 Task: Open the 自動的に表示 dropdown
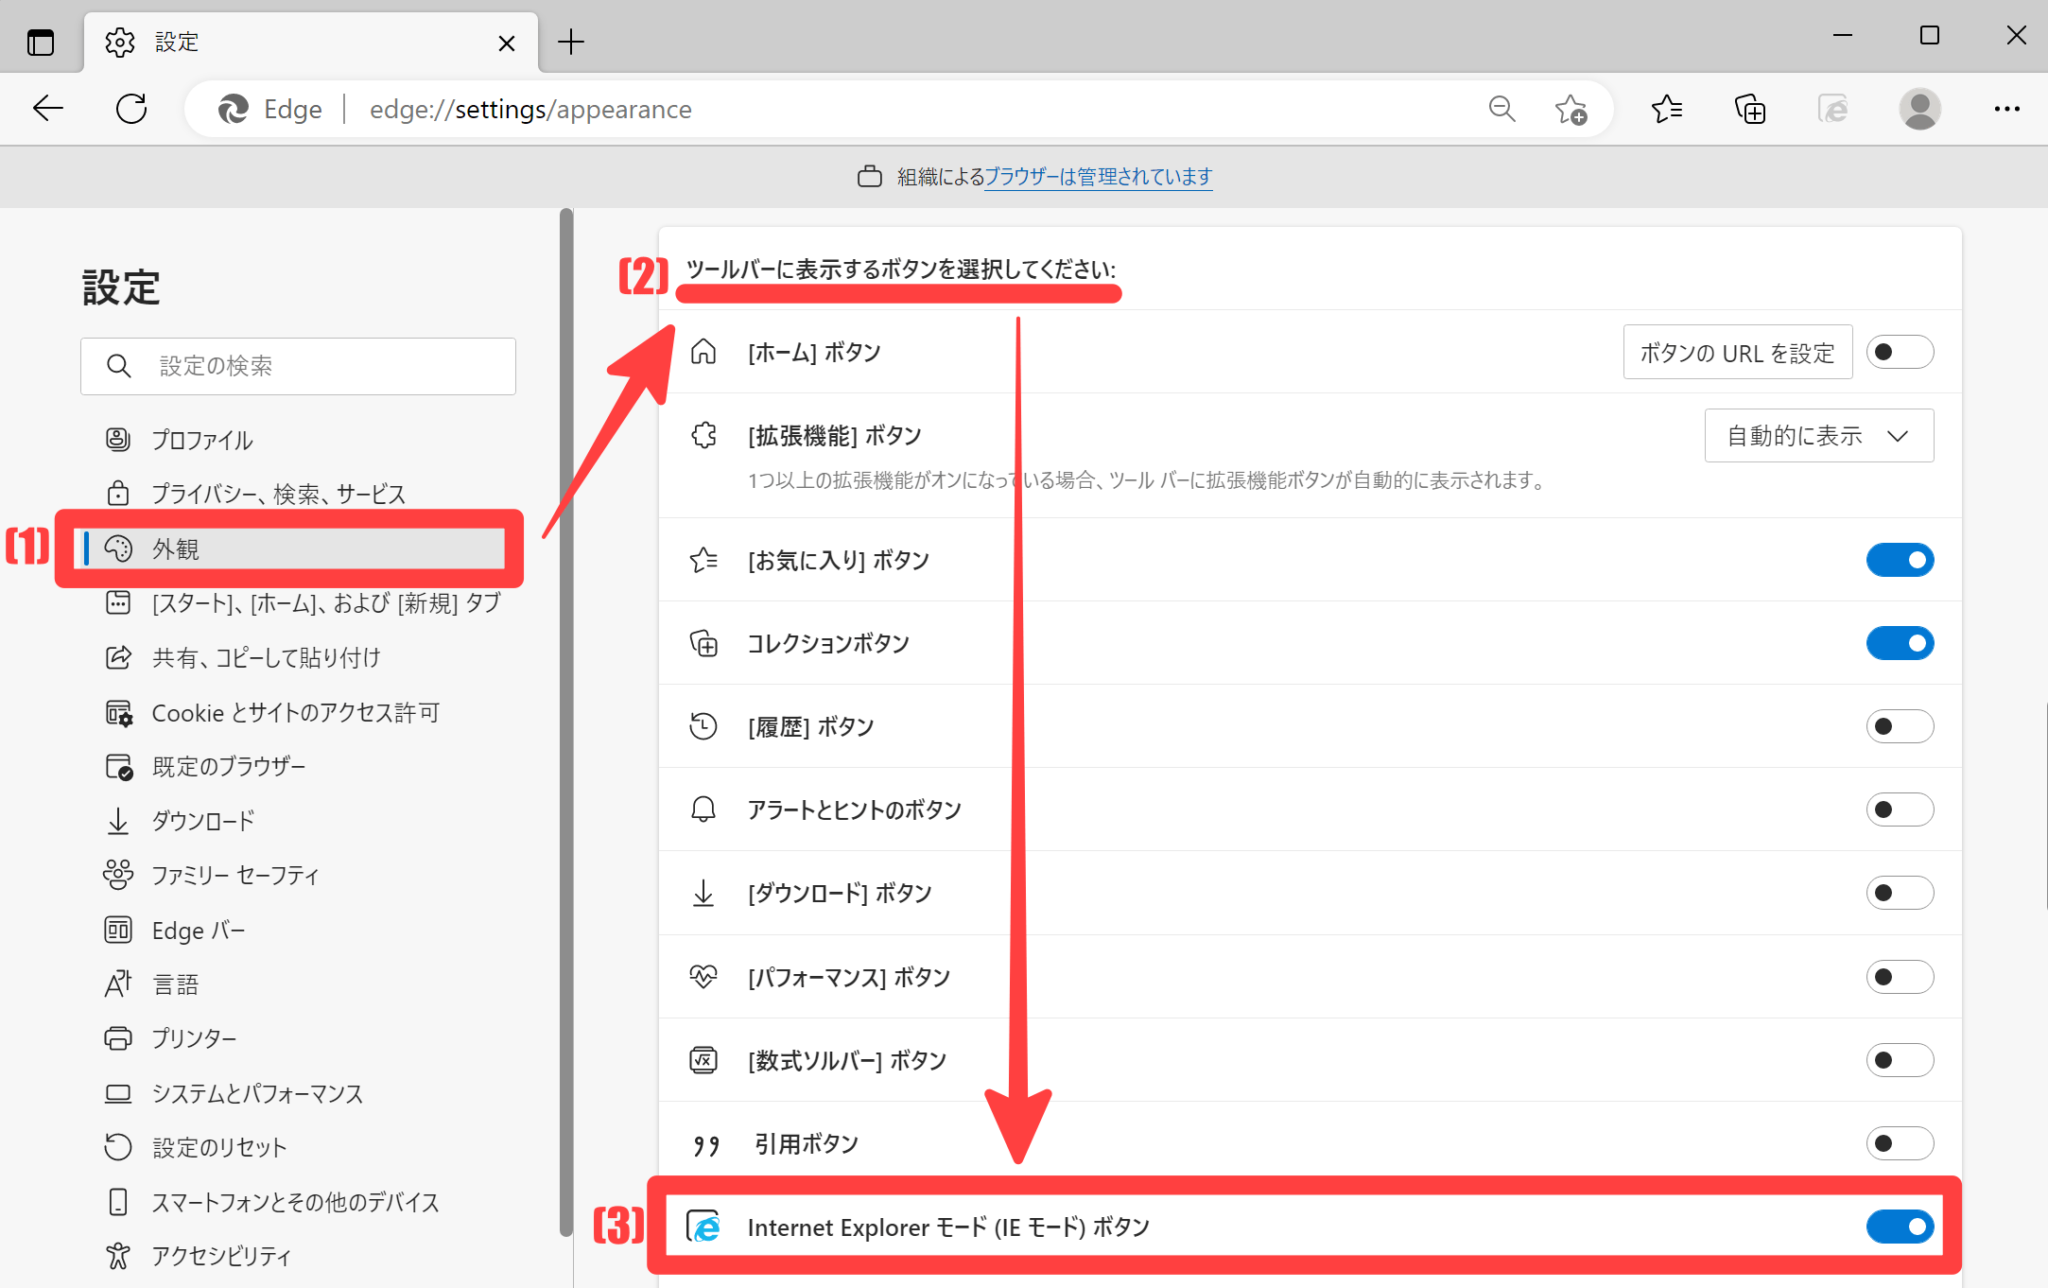[x=1818, y=435]
